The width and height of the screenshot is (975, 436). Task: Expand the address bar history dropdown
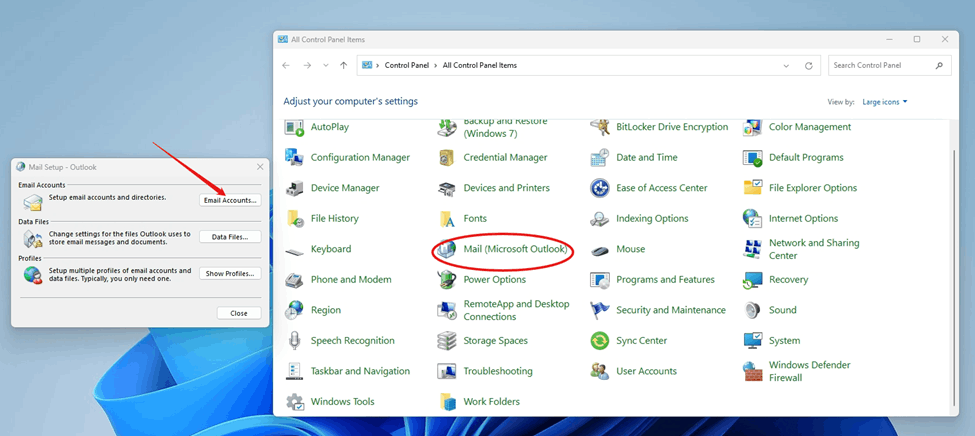tap(787, 65)
